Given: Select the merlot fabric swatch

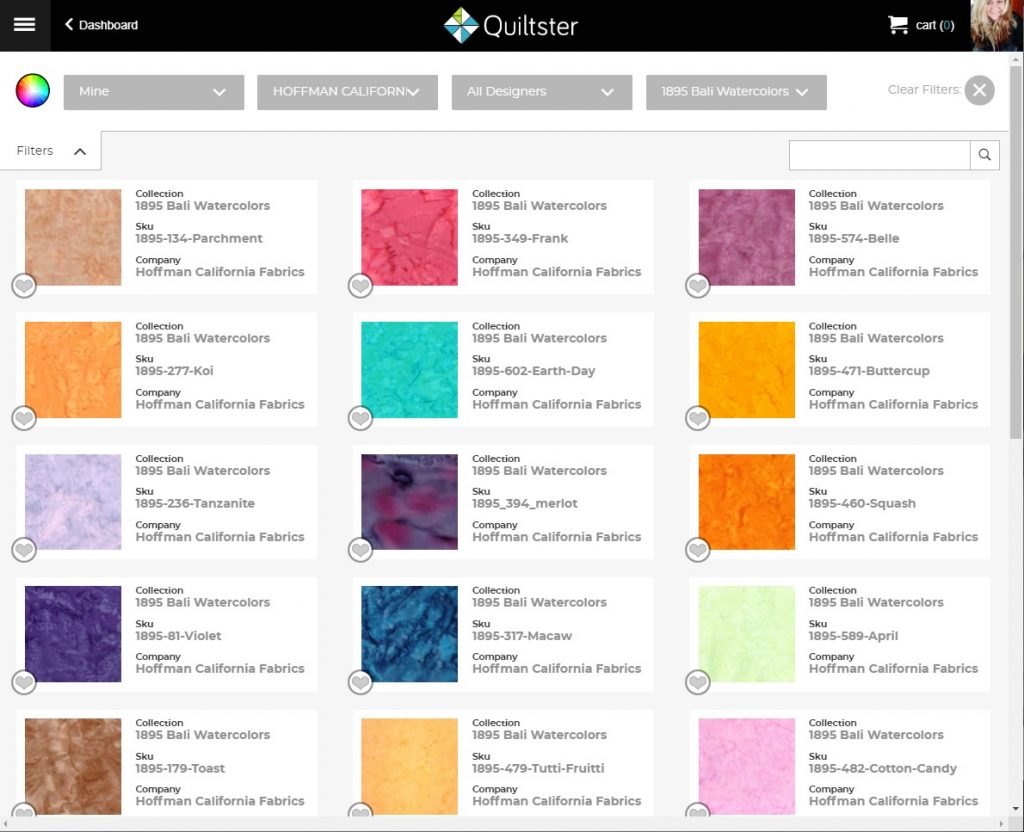Looking at the screenshot, I should click(409, 502).
